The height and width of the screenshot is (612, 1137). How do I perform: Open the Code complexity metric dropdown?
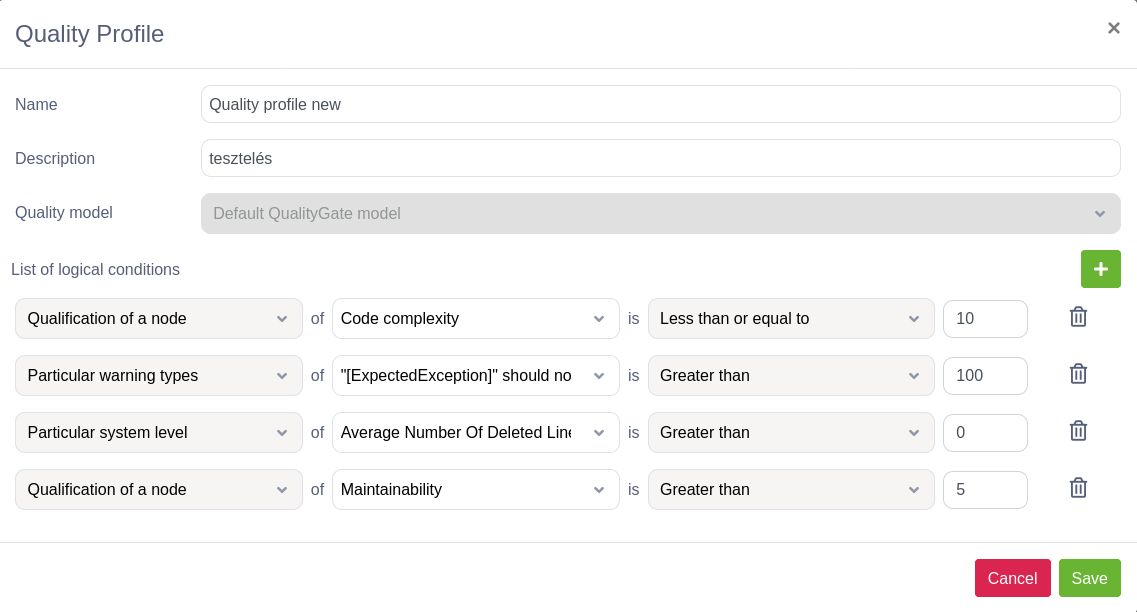[475, 319]
